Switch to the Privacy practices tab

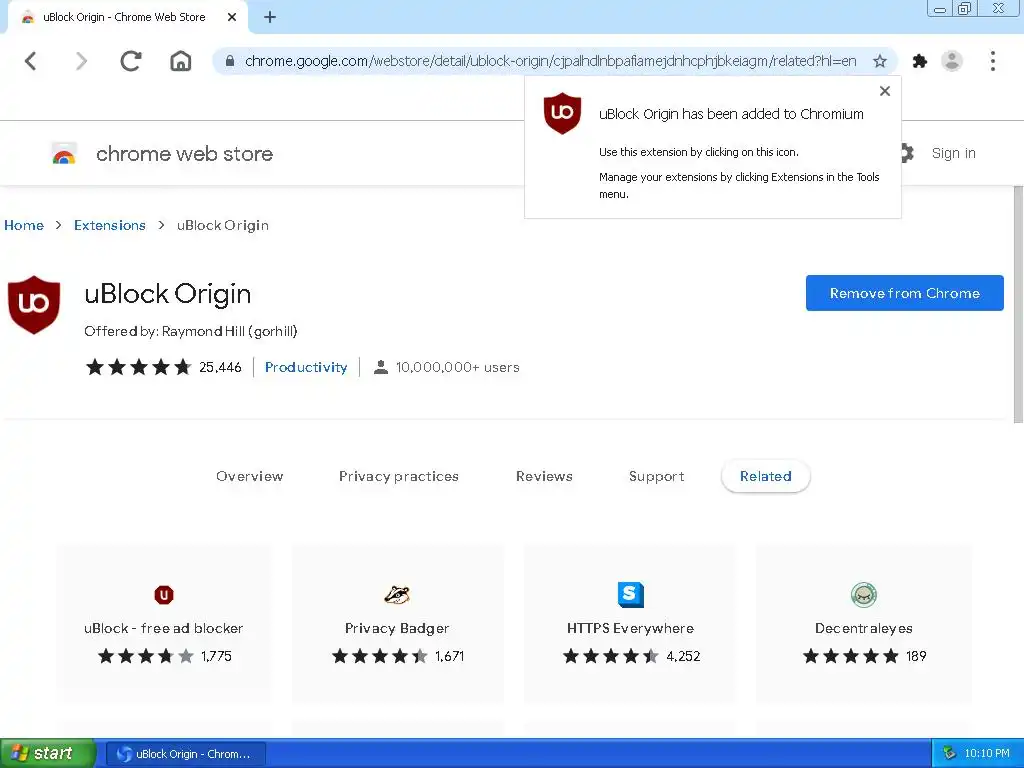(398, 477)
